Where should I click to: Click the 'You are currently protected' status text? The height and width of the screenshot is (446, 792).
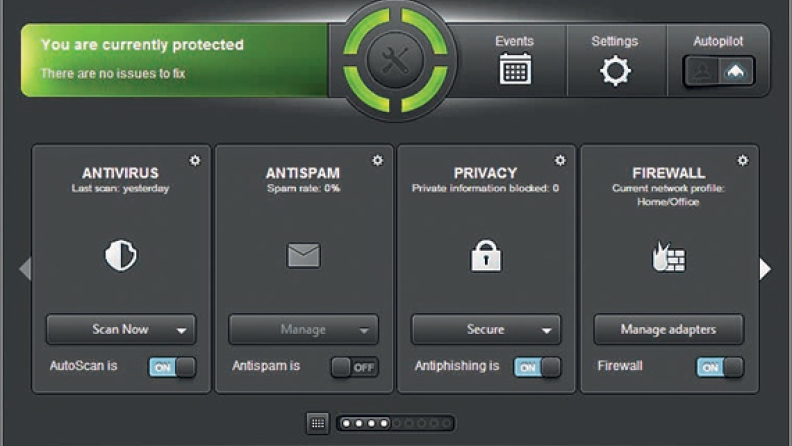(x=142, y=45)
